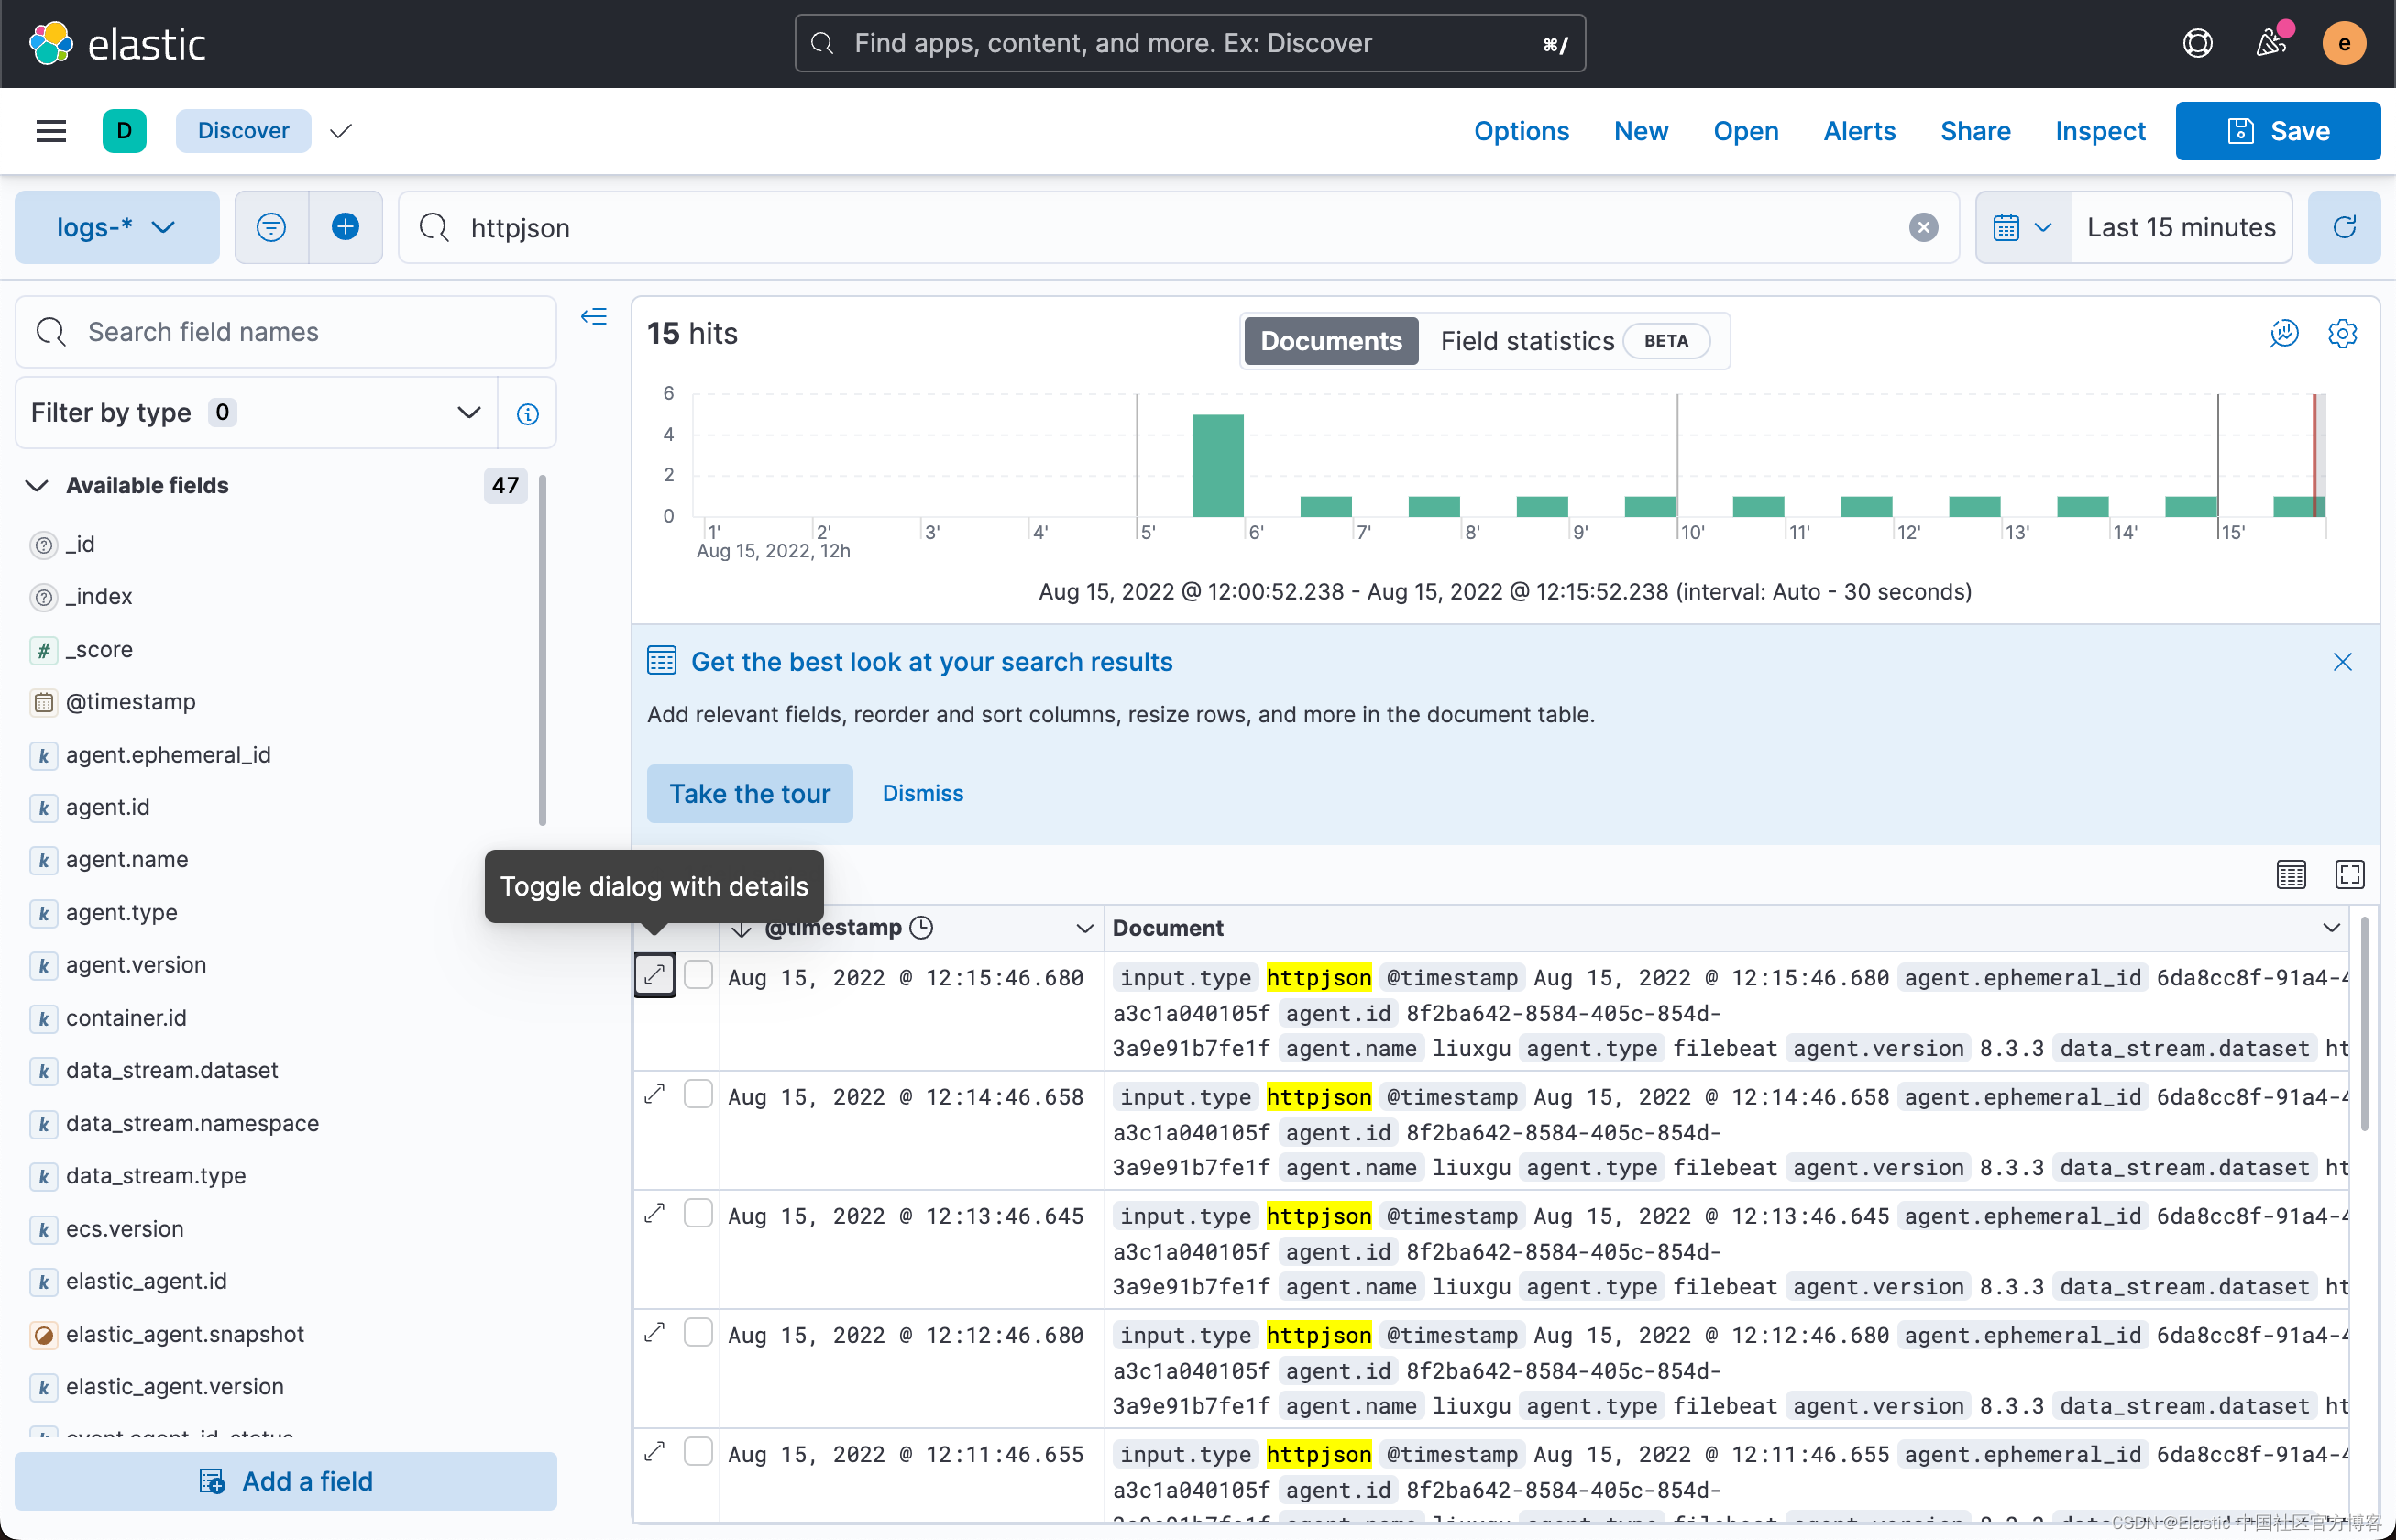Open the main navigation hamburger menu

[x=50, y=131]
